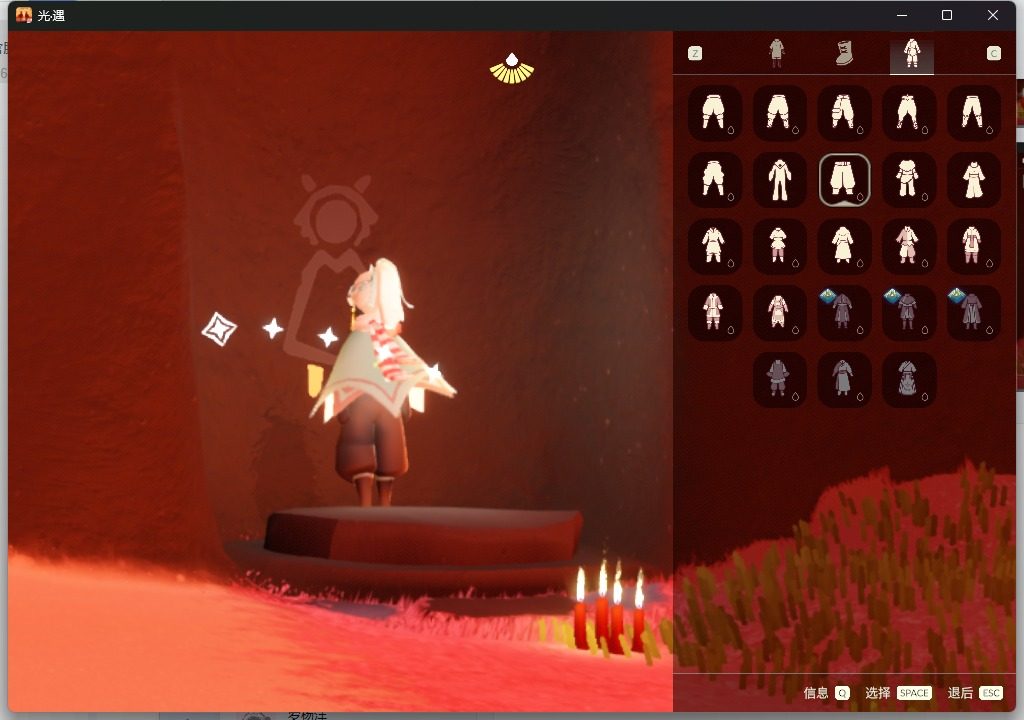Select the short top with pink pants outfit
This screenshot has height=720, width=1024.
pos(779,246)
